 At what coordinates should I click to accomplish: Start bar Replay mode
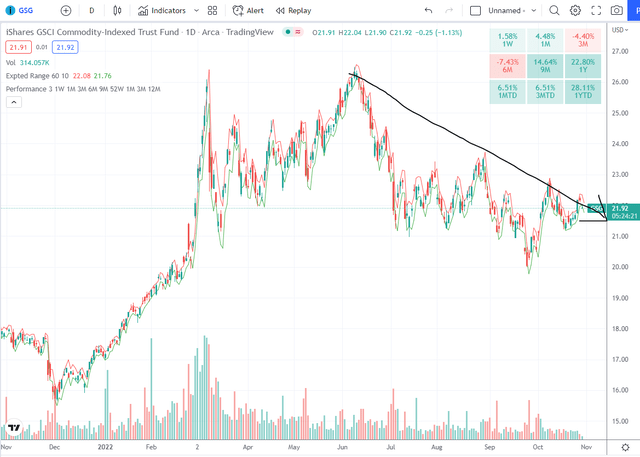[x=293, y=11]
